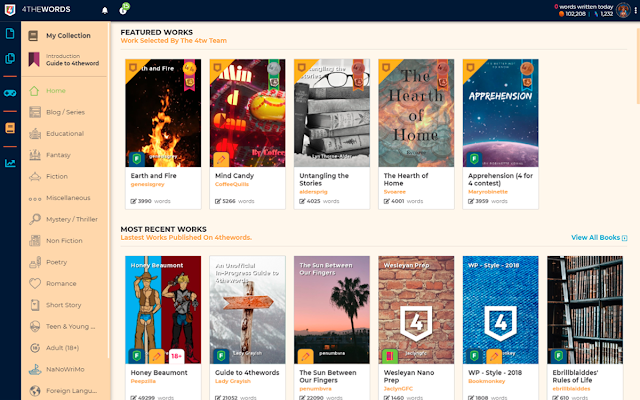Open author Bookmonkey's profile link
Viewport: 640px width, 400px height.
tap(487, 381)
